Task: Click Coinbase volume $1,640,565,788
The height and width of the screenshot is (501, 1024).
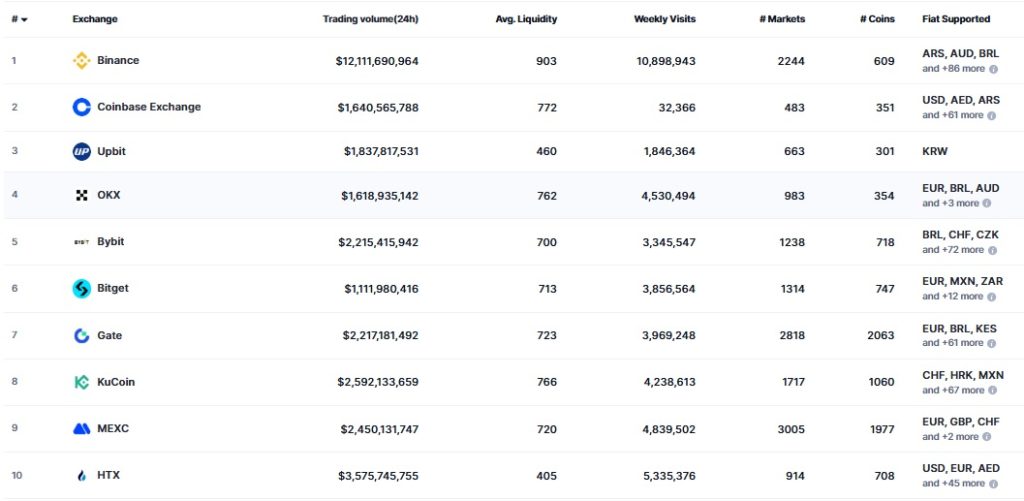Action: point(378,107)
